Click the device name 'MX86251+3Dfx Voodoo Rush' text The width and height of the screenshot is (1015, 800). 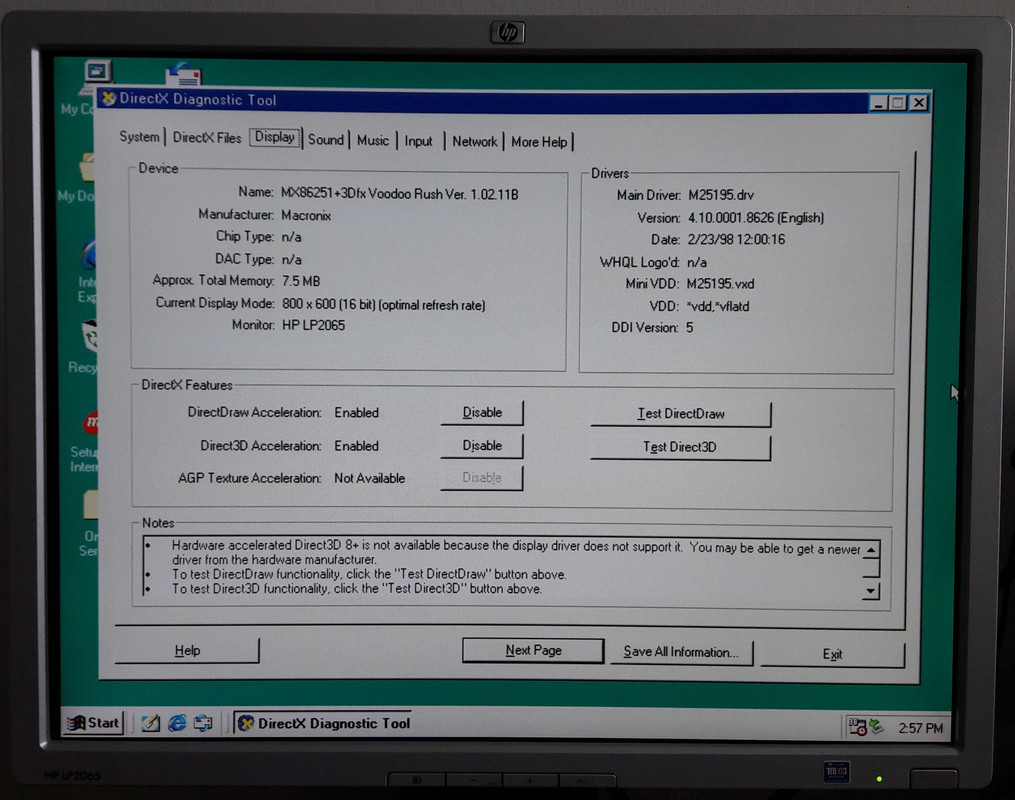click(x=399, y=194)
